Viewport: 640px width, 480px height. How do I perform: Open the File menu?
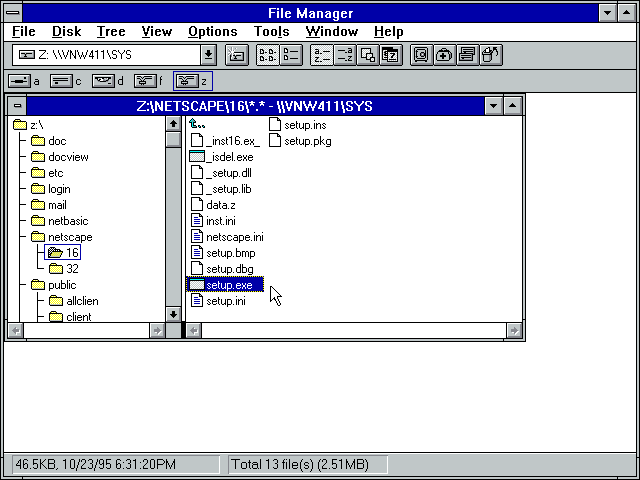(23, 31)
